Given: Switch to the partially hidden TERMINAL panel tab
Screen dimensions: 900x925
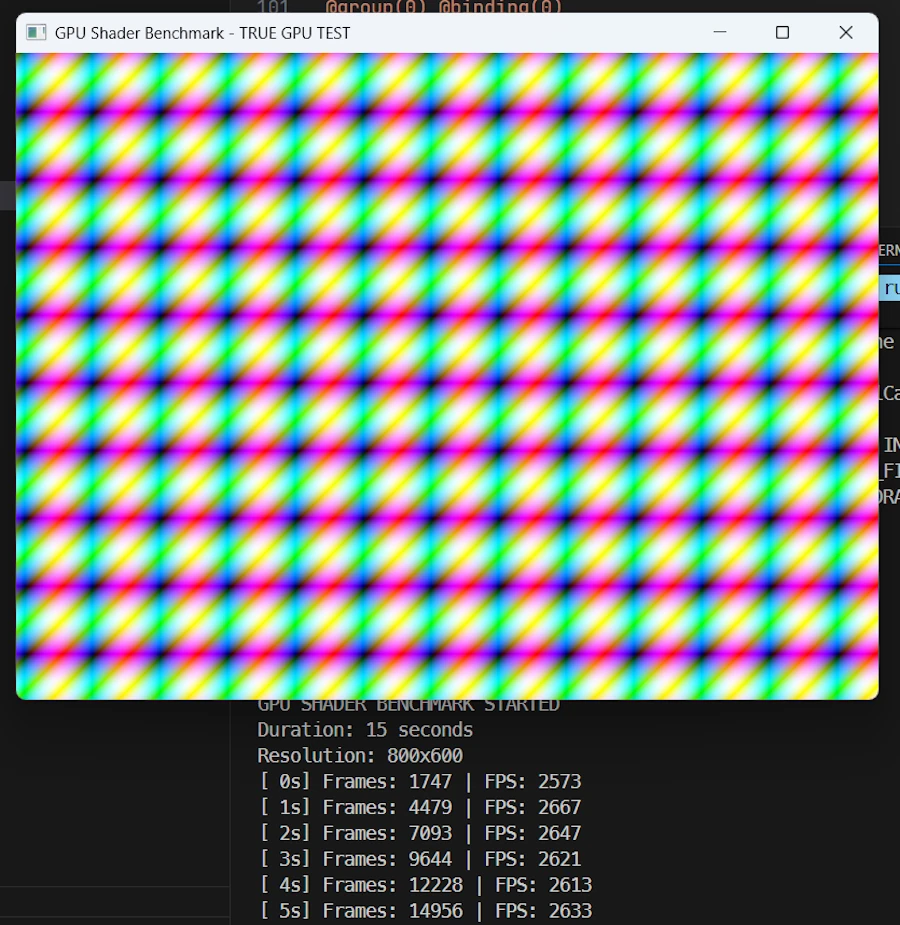Looking at the screenshot, I should (x=887, y=250).
